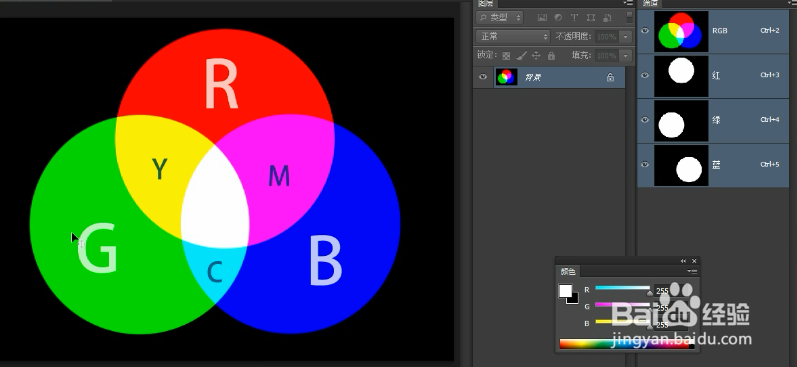Click the Ctrl+3 shortcut text
The height and width of the screenshot is (367, 797).
pyautogui.click(x=770, y=75)
